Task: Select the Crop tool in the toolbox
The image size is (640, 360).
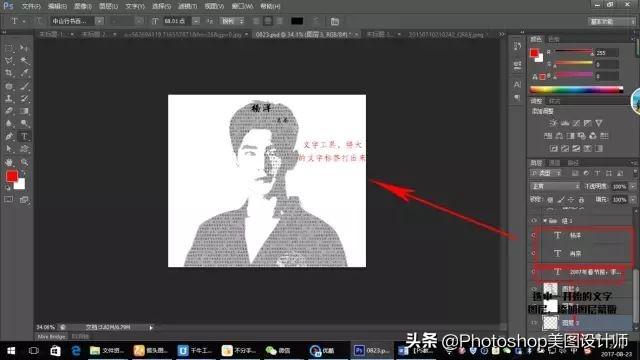Action: point(9,73)
